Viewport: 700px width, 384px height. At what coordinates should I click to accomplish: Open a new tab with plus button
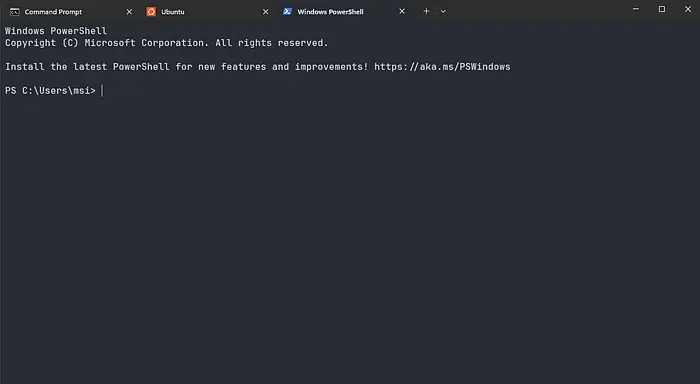point(426,12)
